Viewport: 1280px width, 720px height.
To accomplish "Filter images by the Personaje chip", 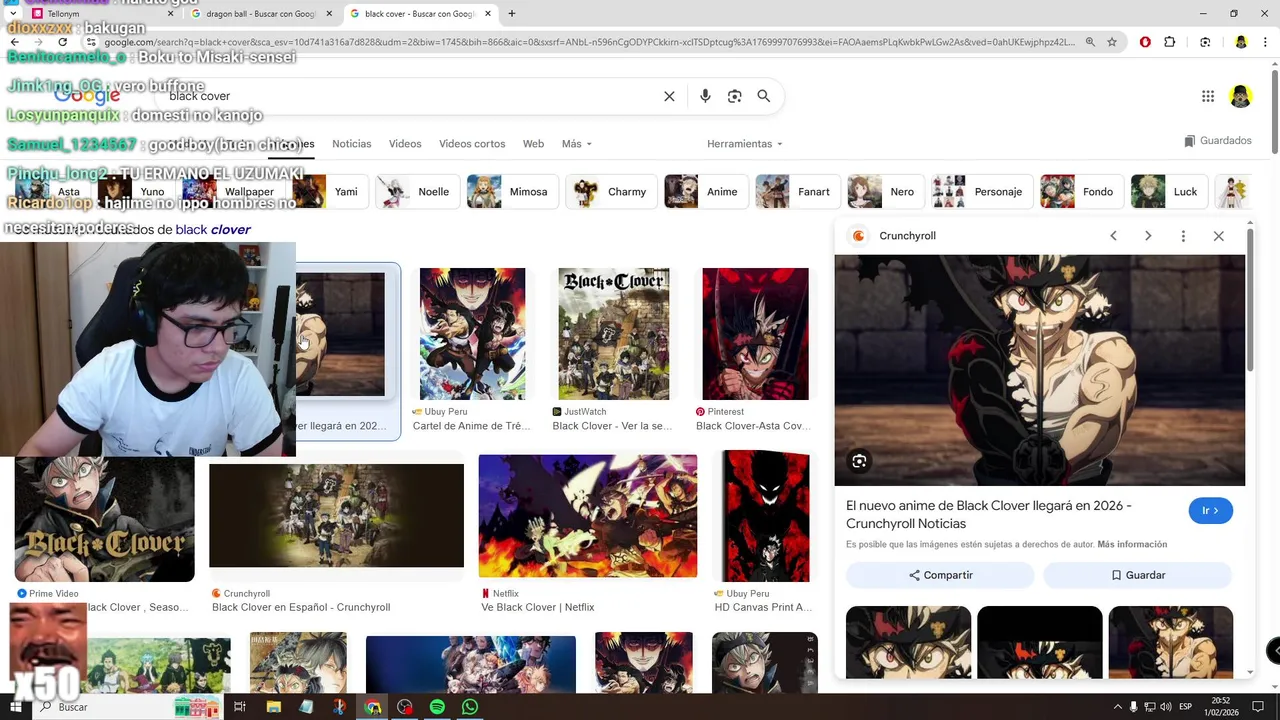I will (982, 192).
